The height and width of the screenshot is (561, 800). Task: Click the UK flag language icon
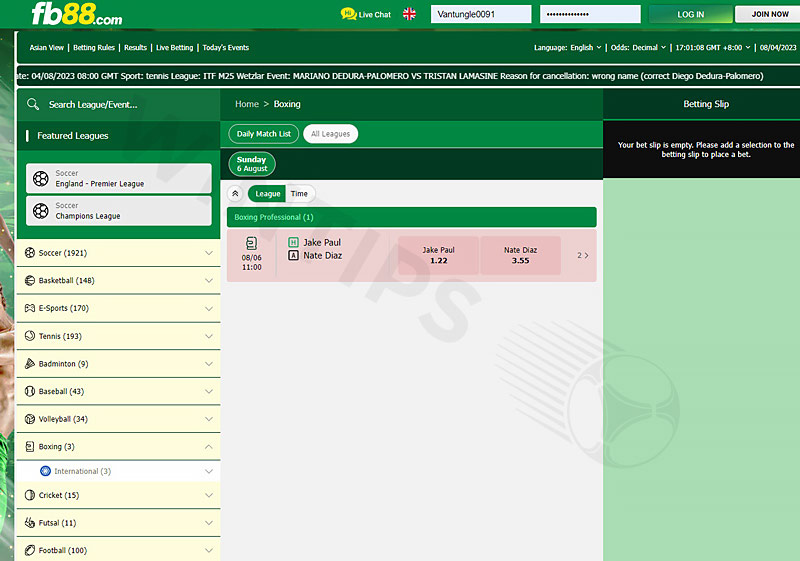click(x=409, y=14)
